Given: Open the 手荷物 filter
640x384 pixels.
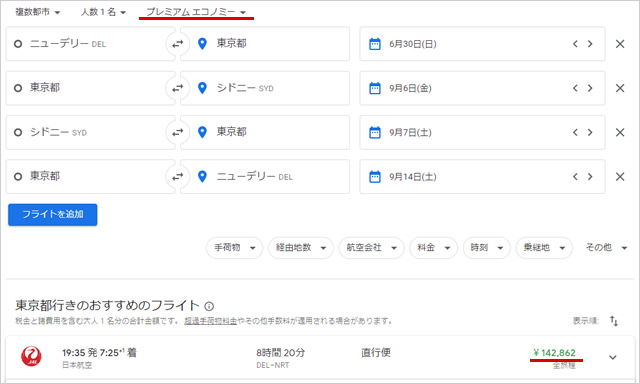Looking at the screenshot, I should tap(235, 248).
